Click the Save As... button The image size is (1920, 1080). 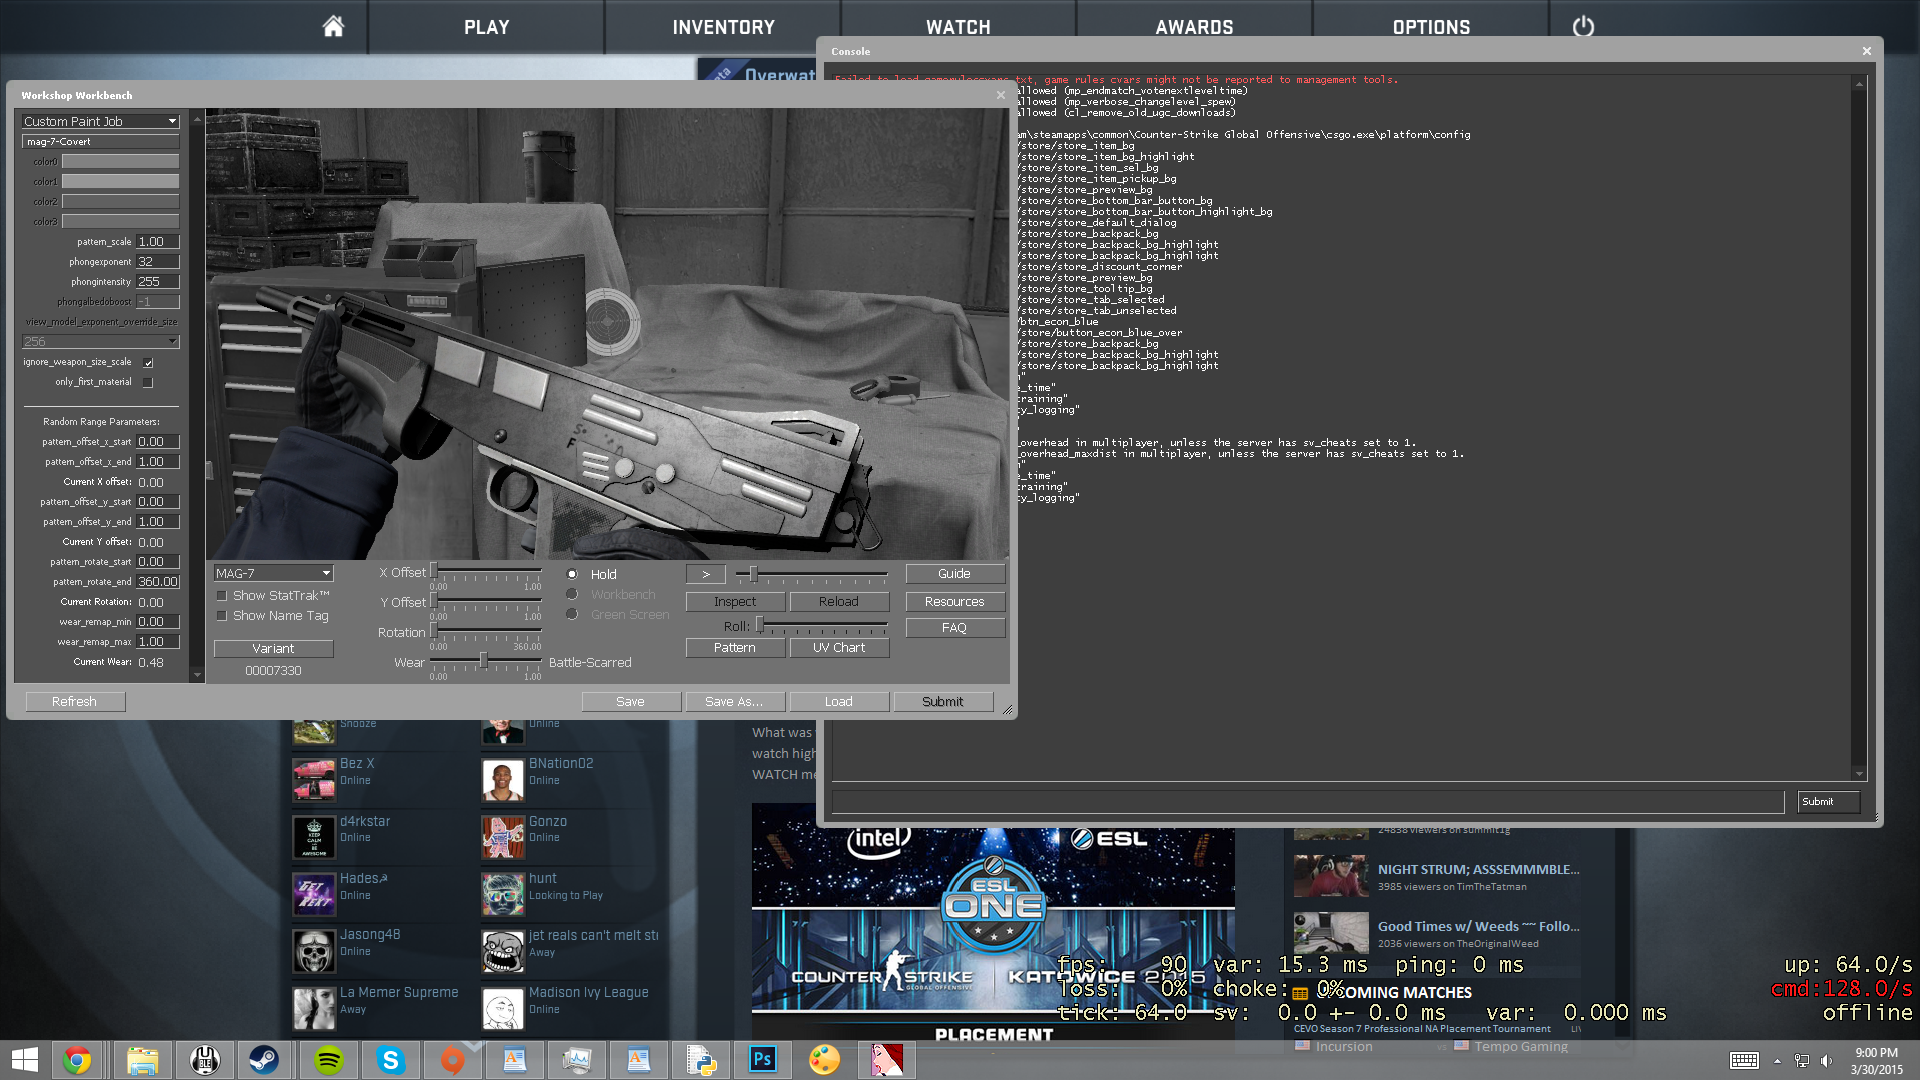coord(734,702)
